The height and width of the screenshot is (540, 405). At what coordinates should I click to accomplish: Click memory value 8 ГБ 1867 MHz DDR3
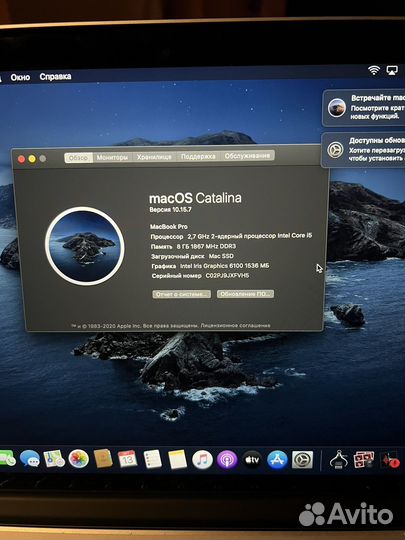[206, 246]
